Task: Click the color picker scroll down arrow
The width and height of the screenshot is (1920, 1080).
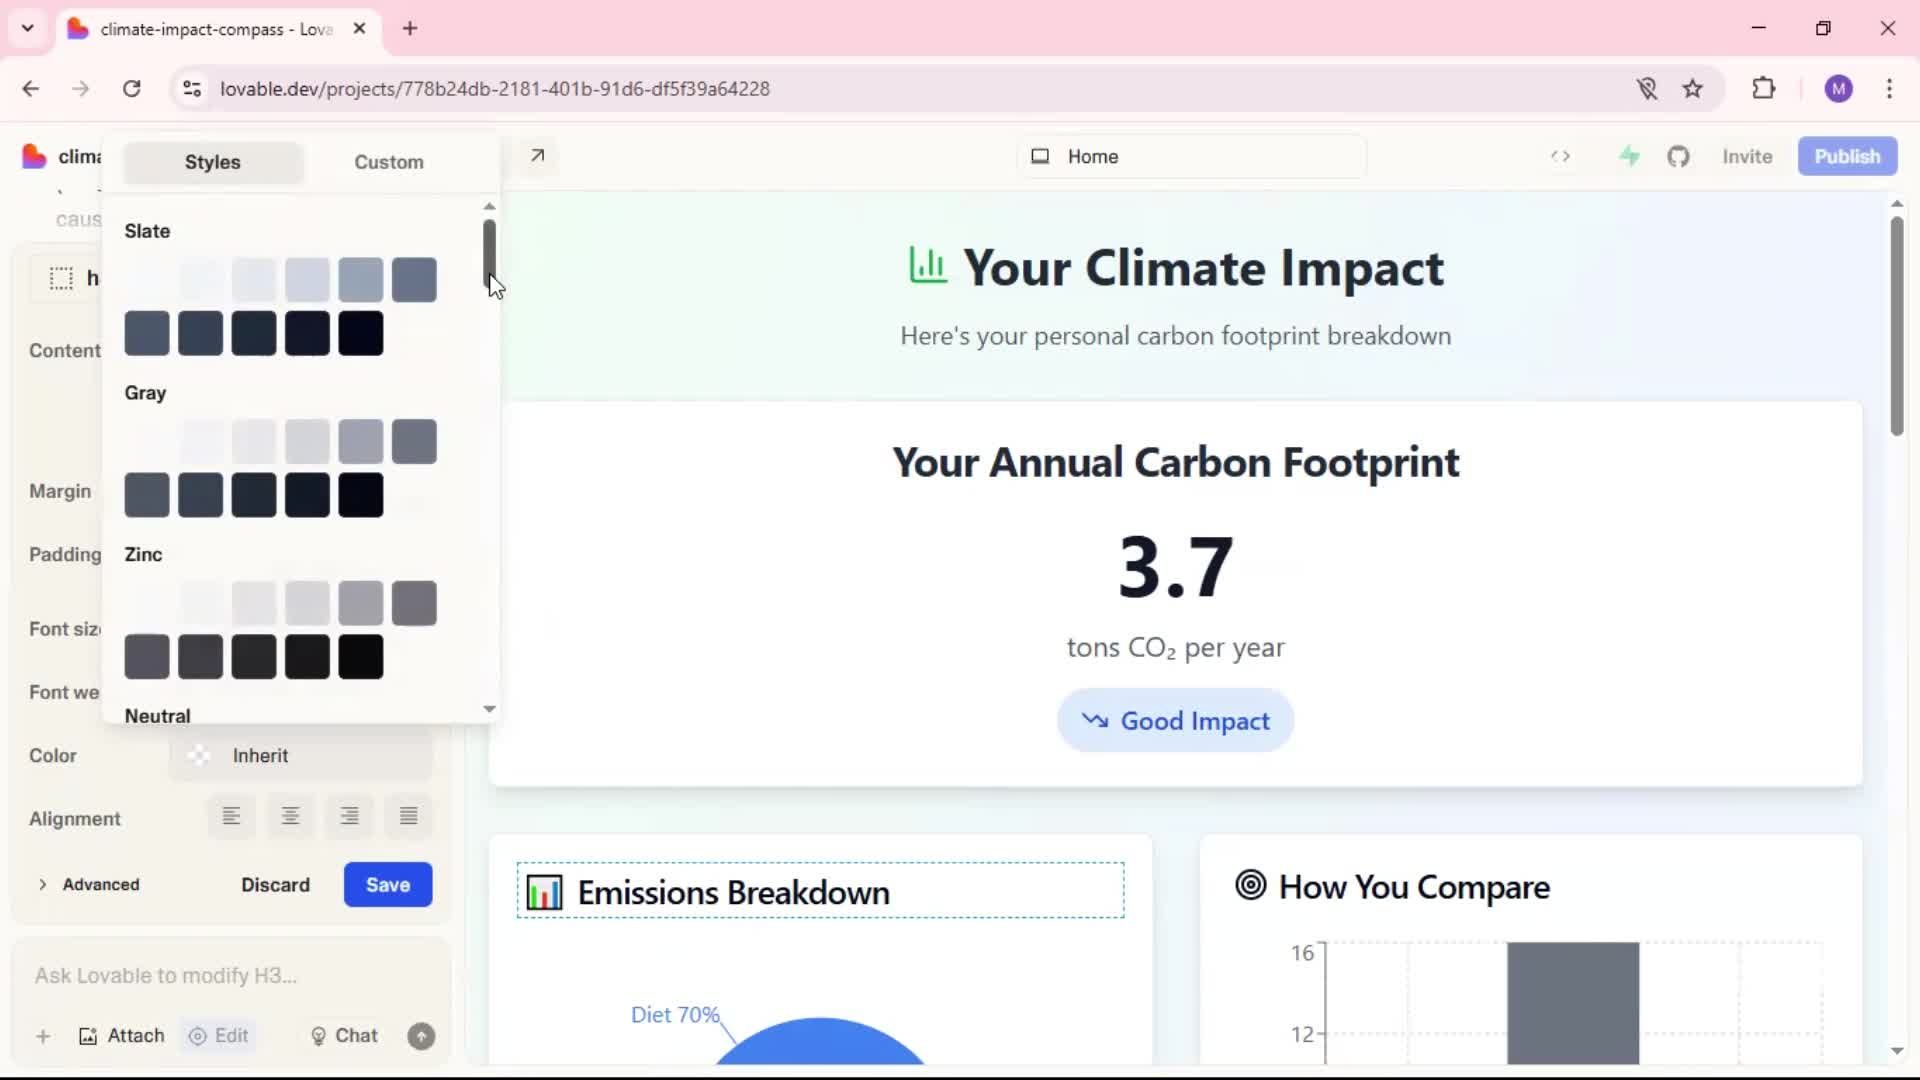Action: (x=489, y=708)
